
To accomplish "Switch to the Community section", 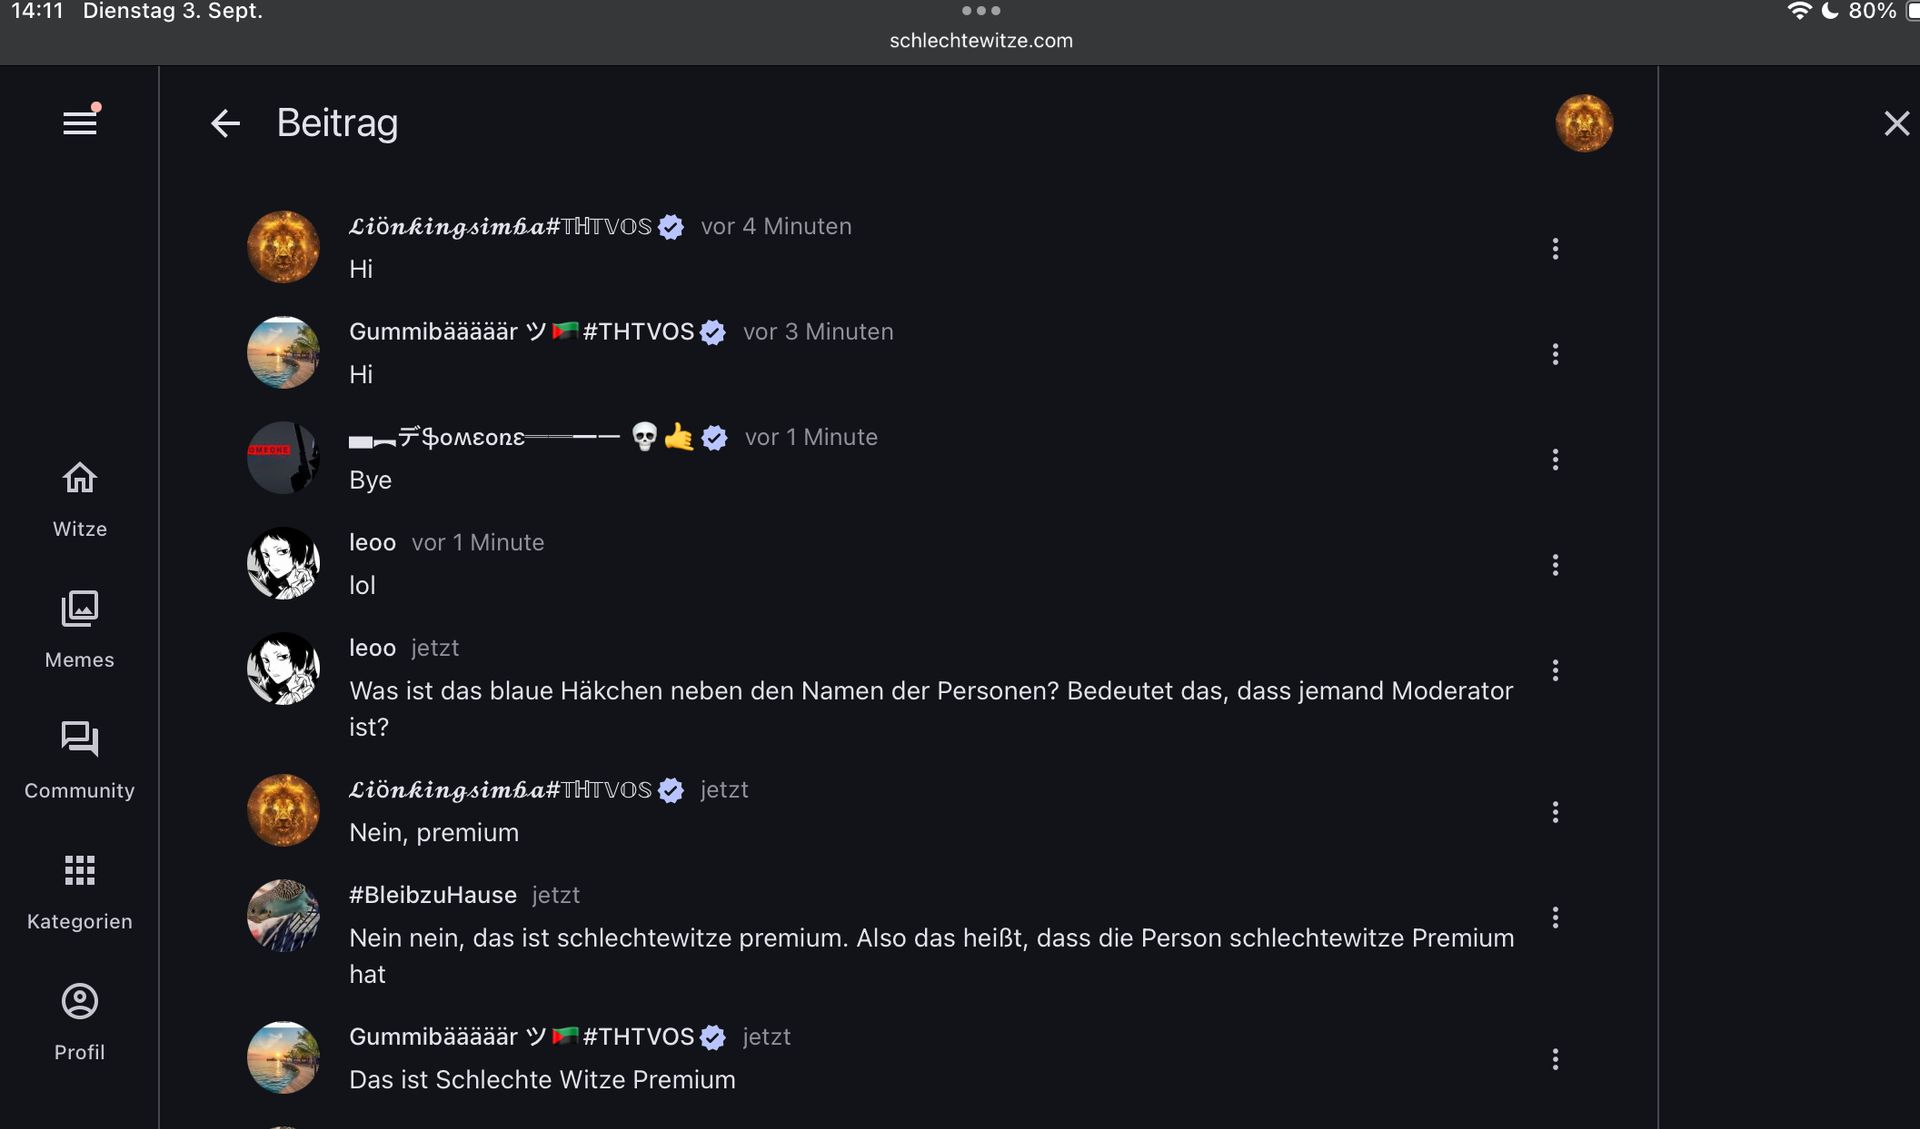I will click(x=80, y=760).
